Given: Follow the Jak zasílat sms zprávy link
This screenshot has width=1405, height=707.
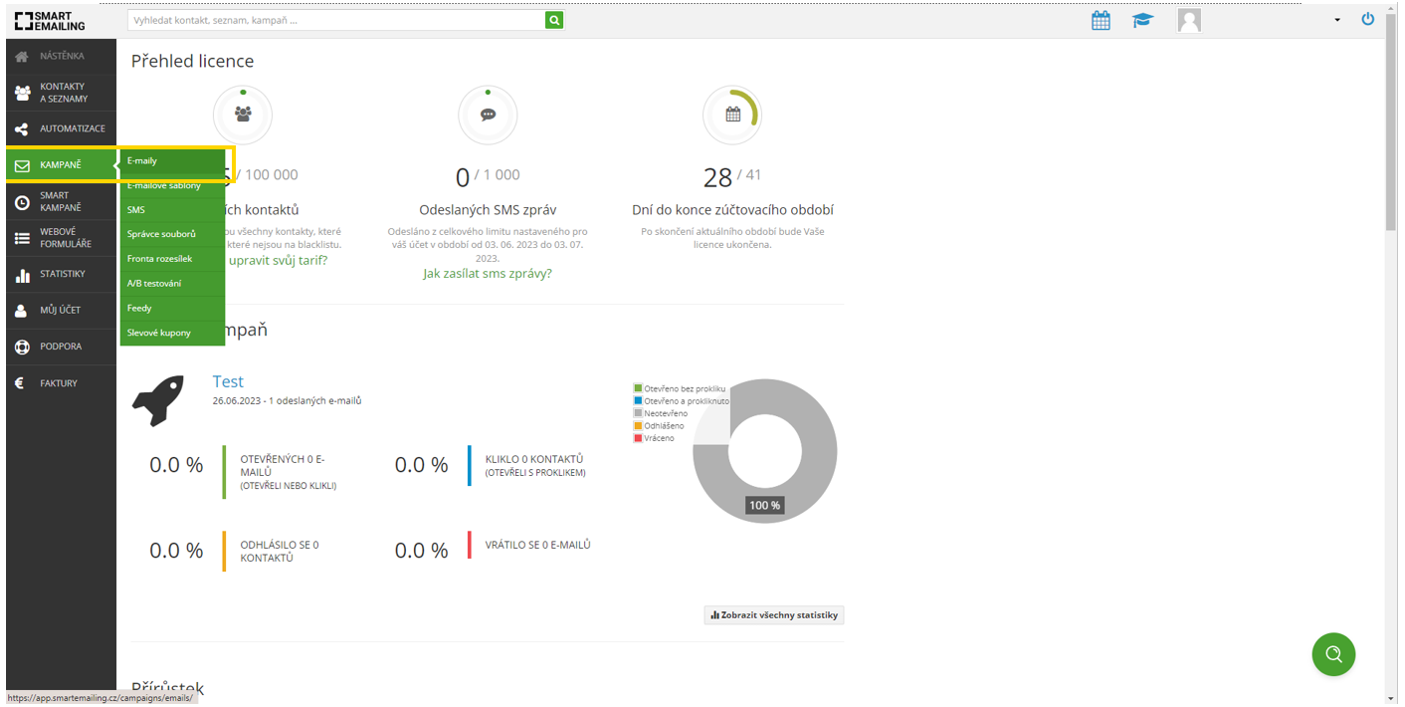Looking at the screenshot, I should tap(487, 273).
